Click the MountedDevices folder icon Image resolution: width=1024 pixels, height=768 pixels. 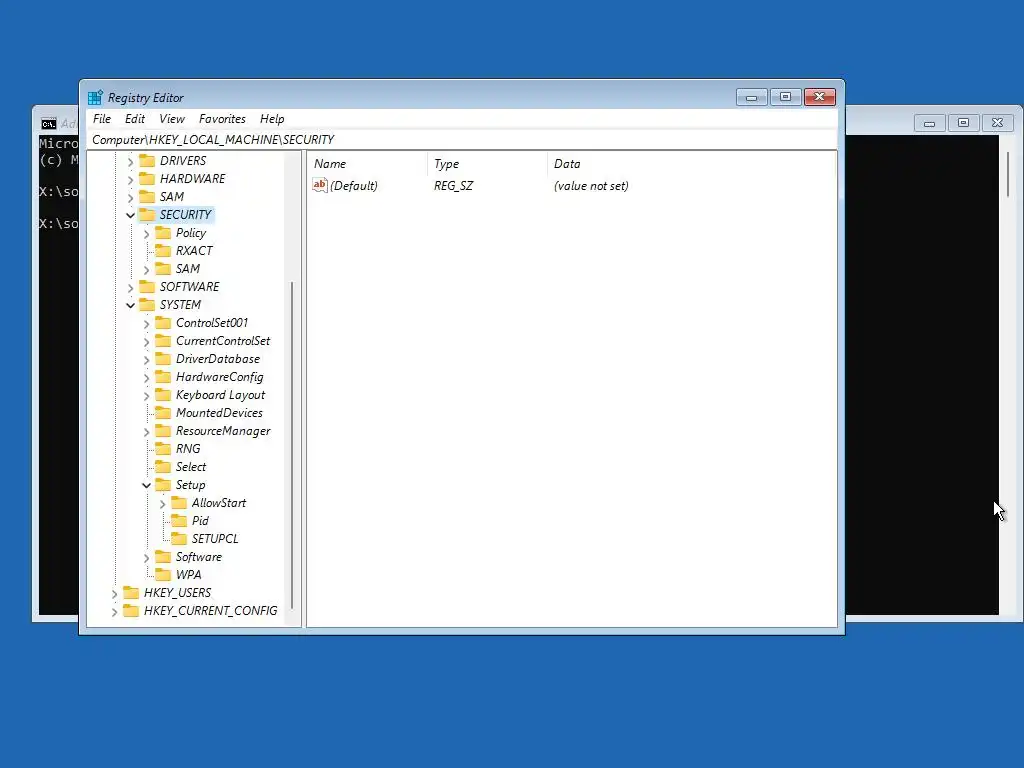[x=163, y=413]
